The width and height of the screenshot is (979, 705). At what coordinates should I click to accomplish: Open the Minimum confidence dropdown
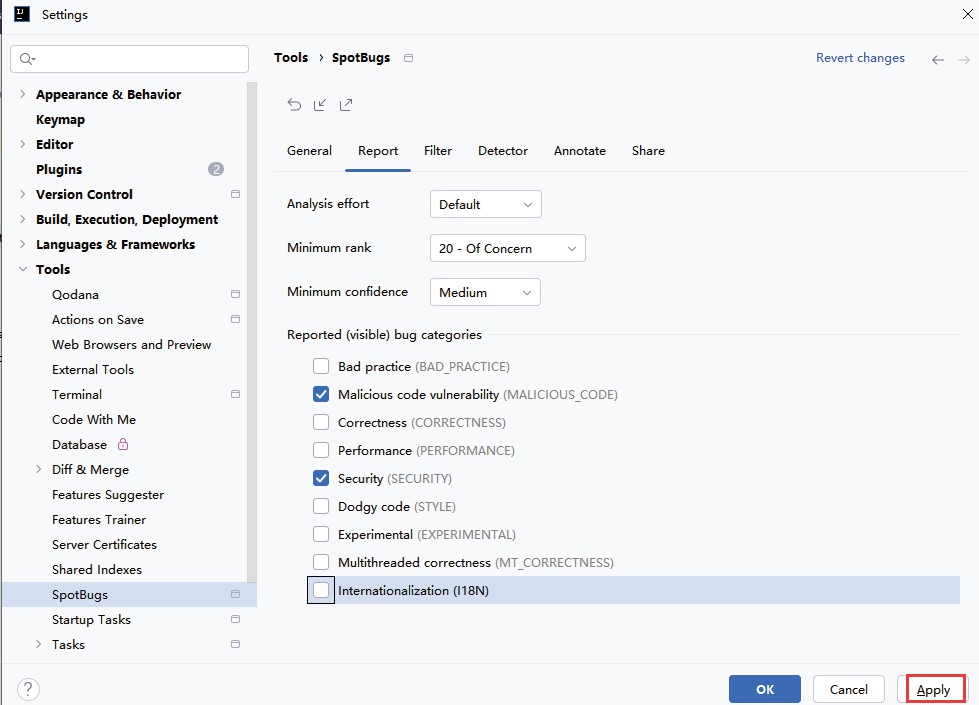[x=485, y=292]
